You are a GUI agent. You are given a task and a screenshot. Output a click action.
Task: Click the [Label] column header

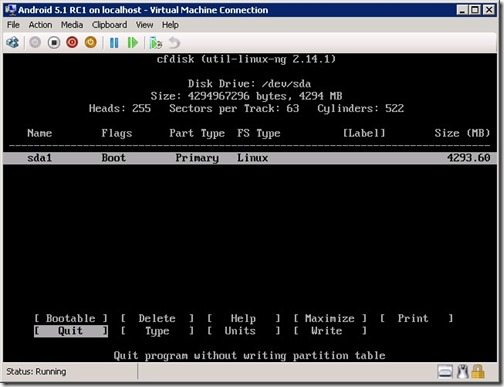[x=364, y=133]
